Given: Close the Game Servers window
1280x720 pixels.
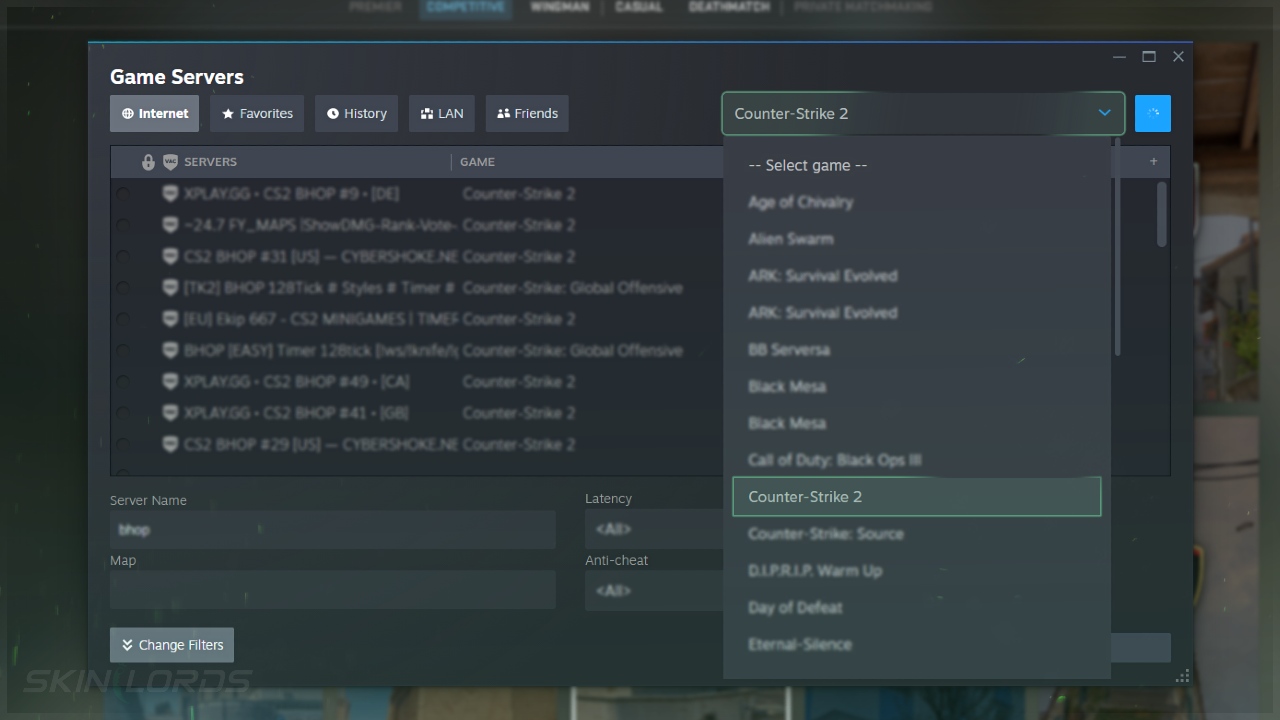Looking at the screenshot, I should tap(1178, 57).
